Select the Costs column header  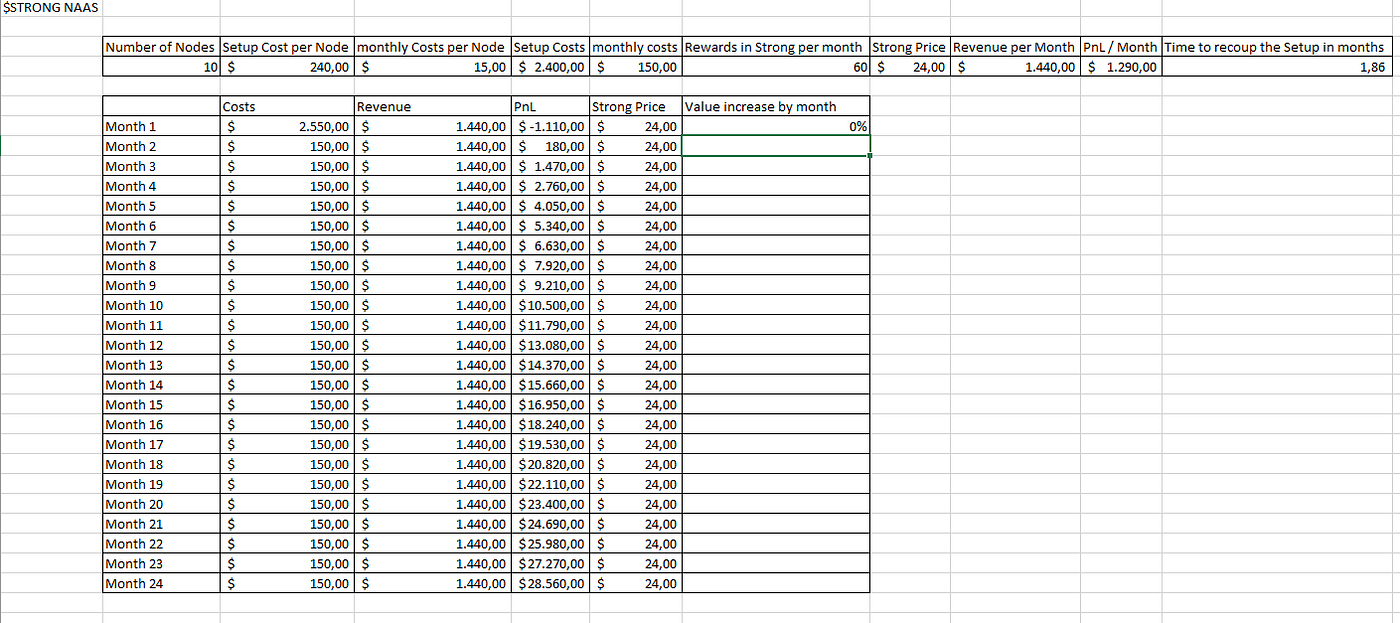tap(287, 107)
